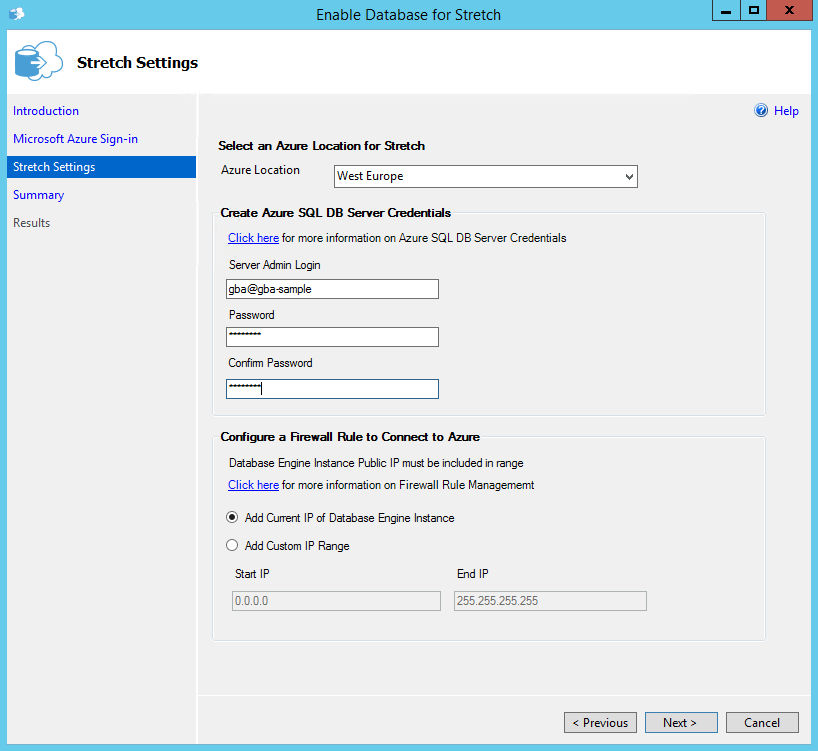The image size is (818, 751).
Task: Jump to the Summary step
Action: (x=38, y=195)
